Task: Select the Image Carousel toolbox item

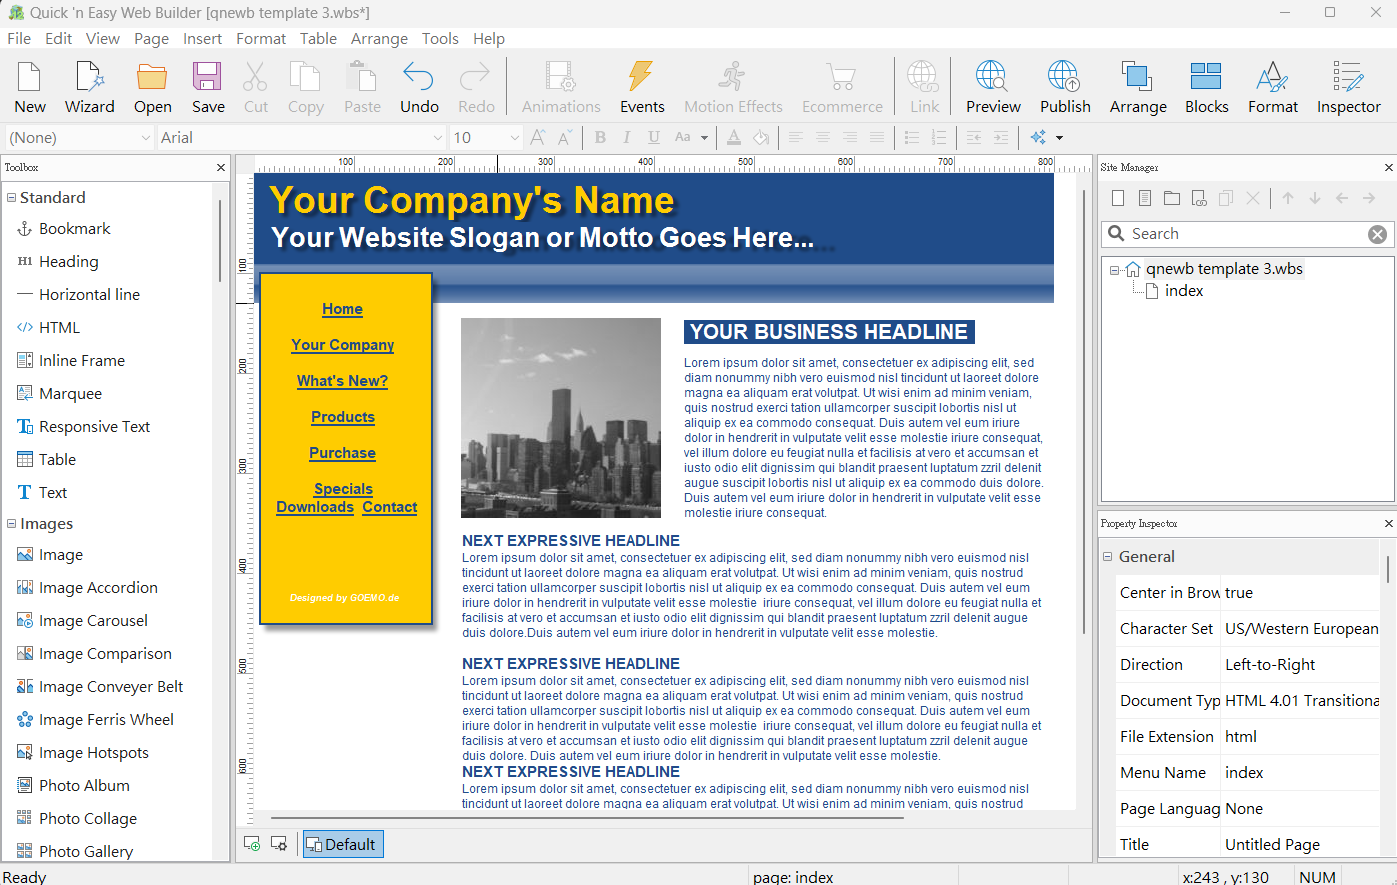Action: [x=93, y=621]
